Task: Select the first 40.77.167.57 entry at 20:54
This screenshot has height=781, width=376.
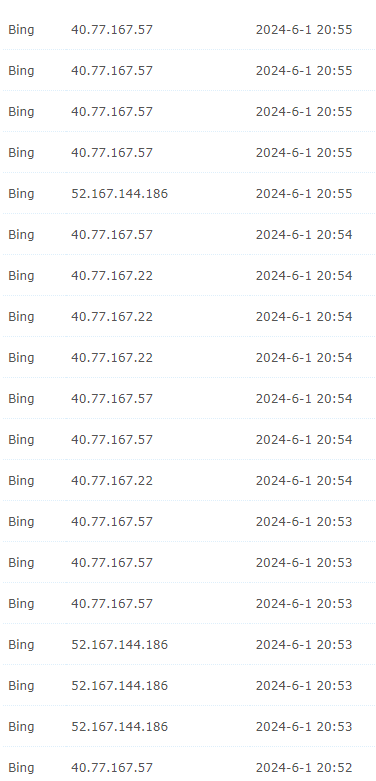Action: [x=112, y=235]
